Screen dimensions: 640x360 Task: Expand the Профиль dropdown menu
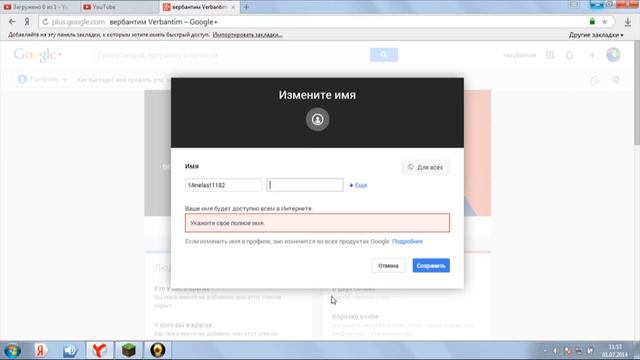point(42,79)
